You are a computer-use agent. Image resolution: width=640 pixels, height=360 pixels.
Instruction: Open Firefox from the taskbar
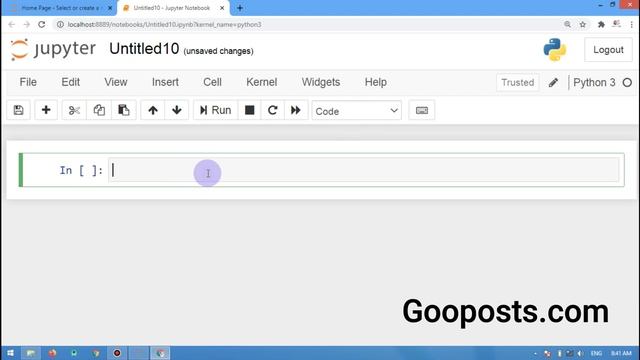tap(52, 353)
